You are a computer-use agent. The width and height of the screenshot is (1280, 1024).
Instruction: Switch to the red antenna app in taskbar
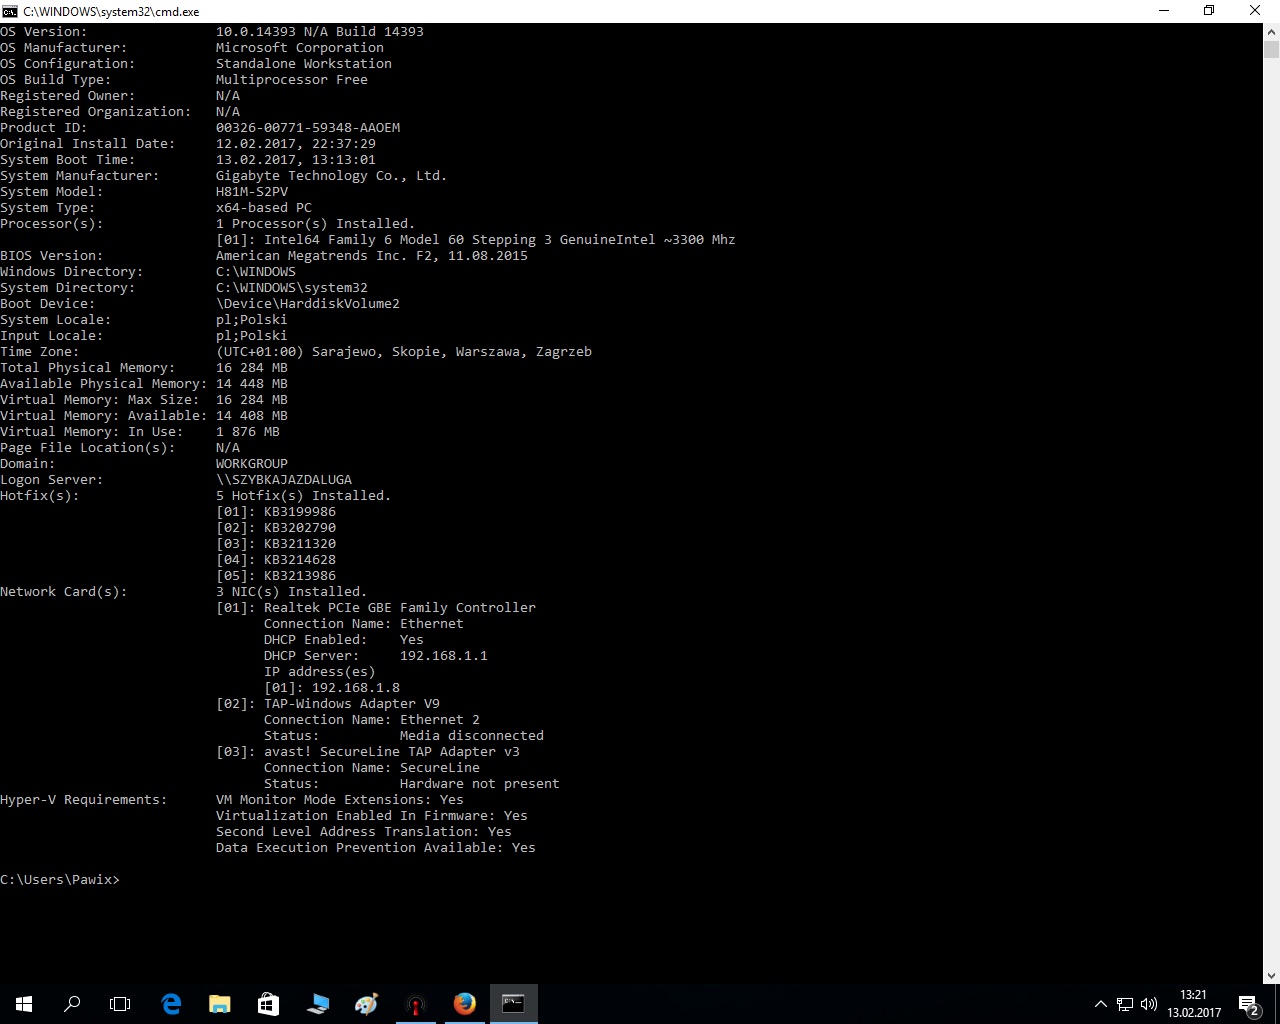coord(416,1004)
